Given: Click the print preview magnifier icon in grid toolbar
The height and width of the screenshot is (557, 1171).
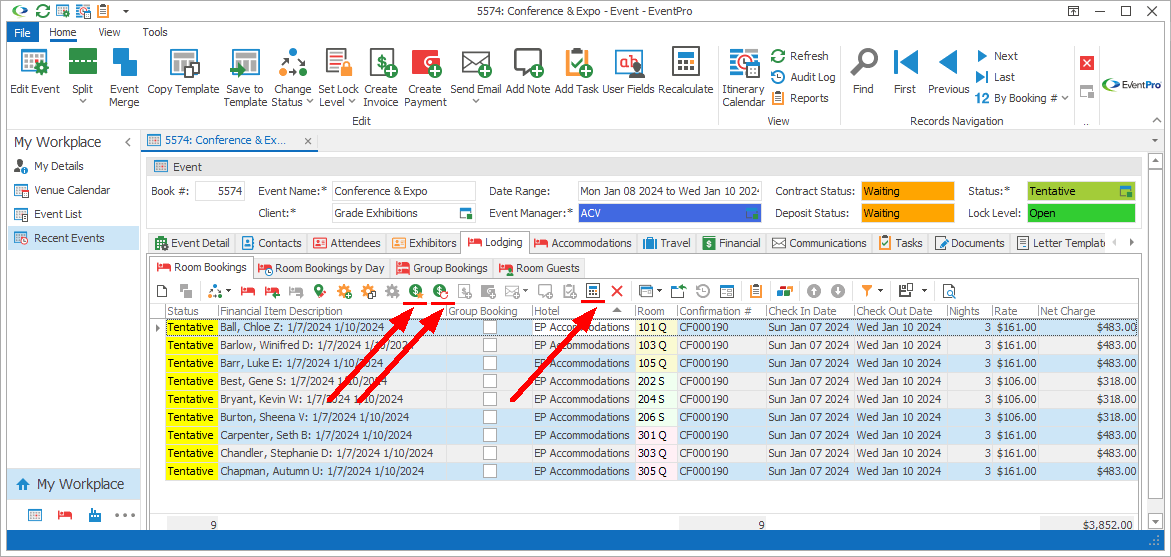Looking at the screenshot, I should click(949, 290).
